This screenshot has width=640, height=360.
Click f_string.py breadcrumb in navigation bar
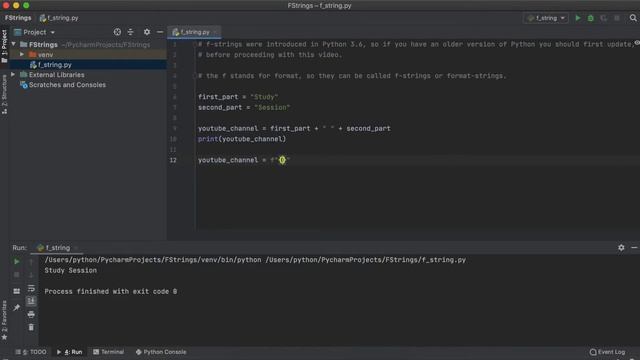coord(59,18)
